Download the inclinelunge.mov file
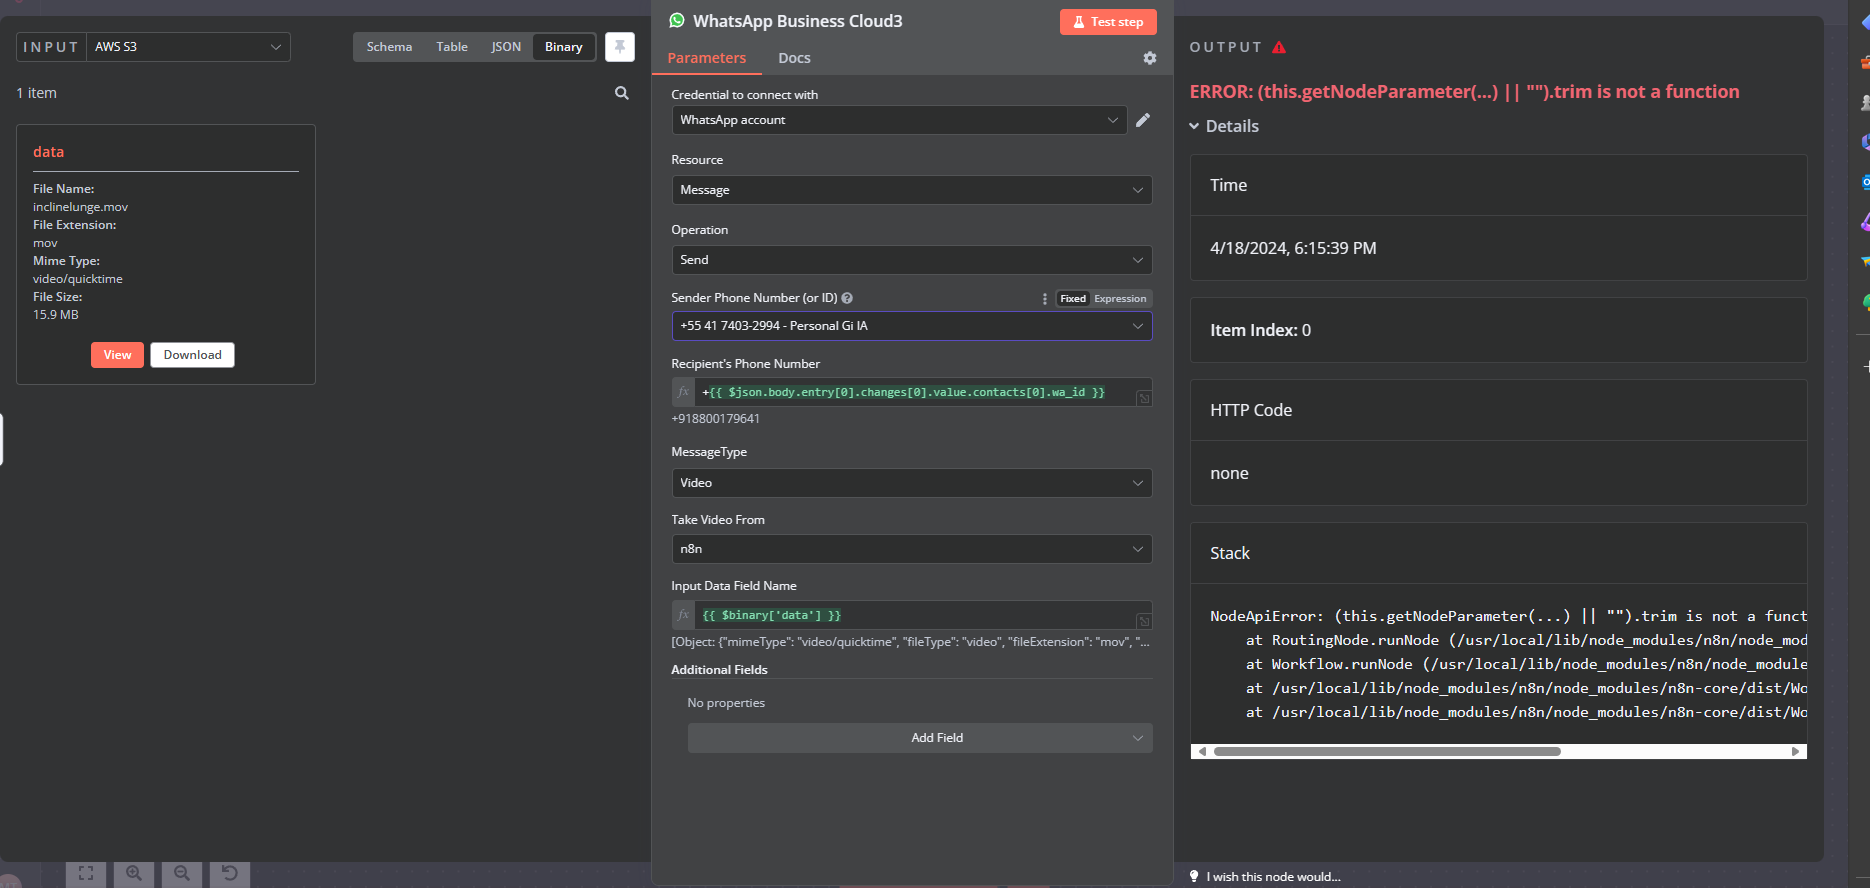1870x888 pixels. pyautogui.click(x=193, y=355)
